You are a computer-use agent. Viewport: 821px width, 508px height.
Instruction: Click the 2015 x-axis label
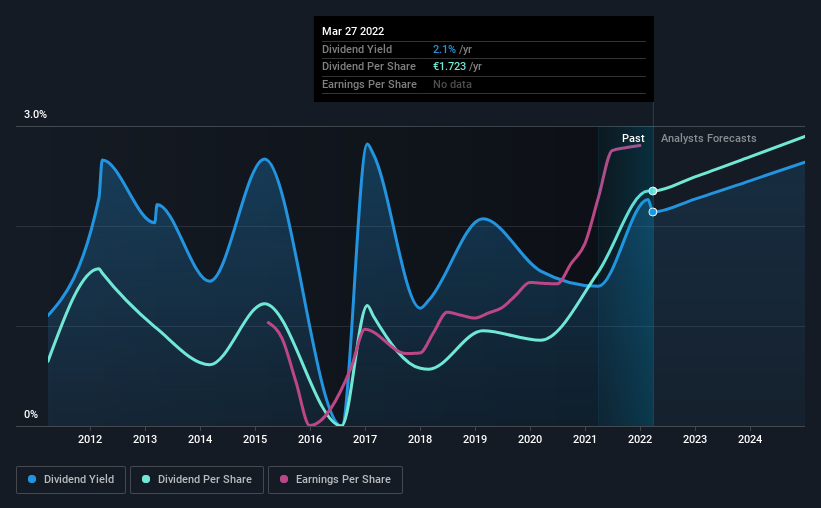pos(255,439)
